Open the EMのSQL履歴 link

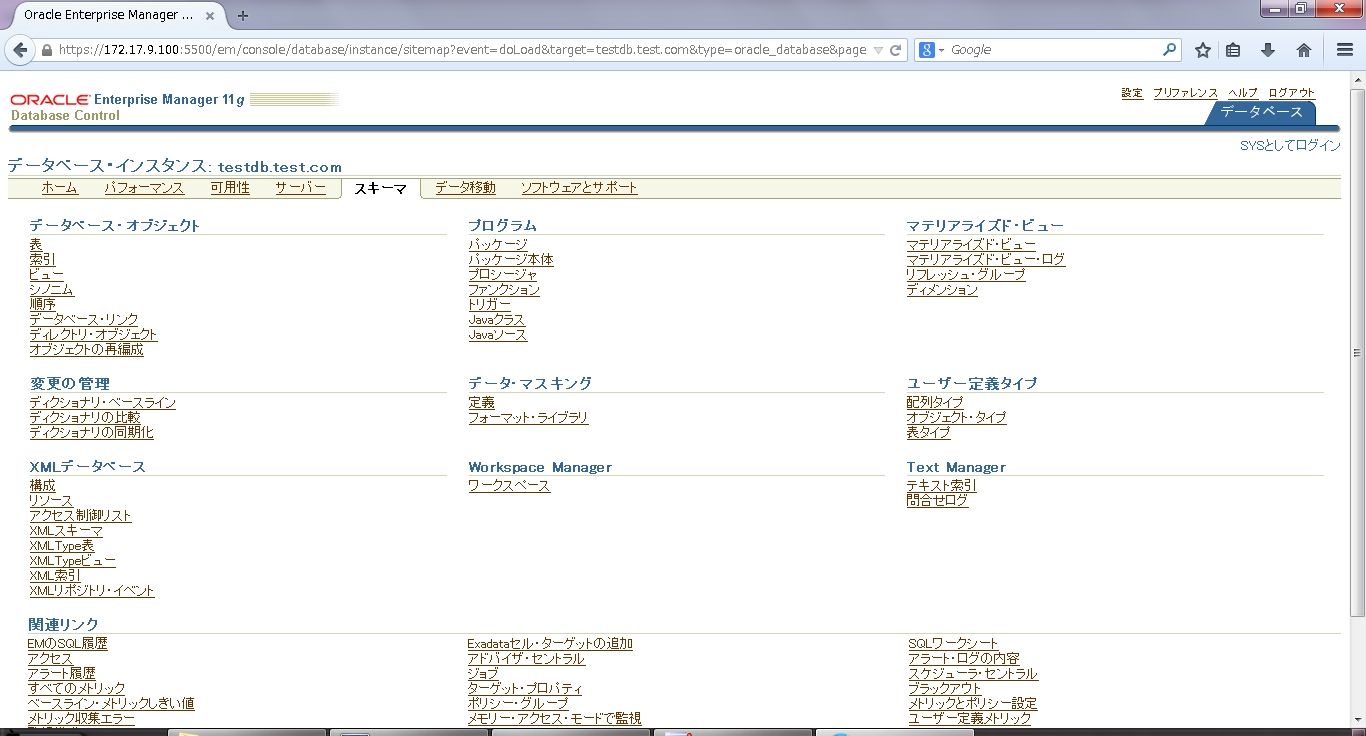(67, 644)
